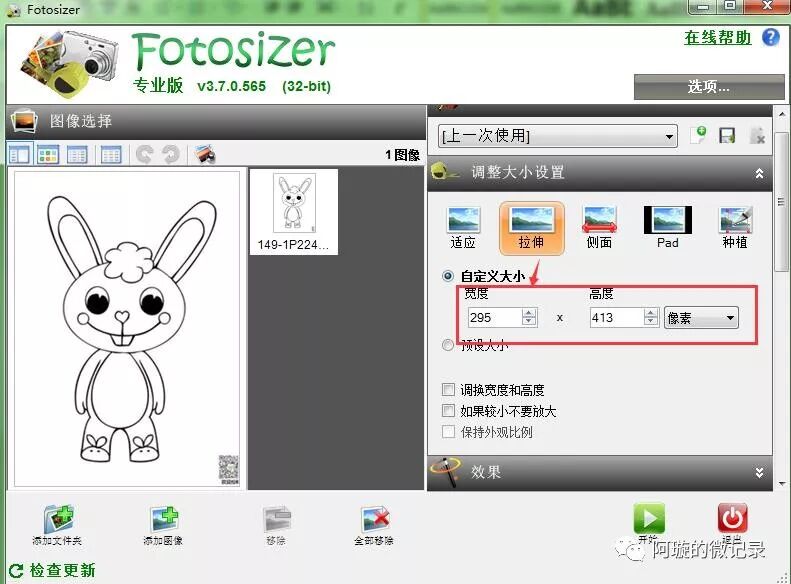Click the add new profile icon
Viewport: 791px width, 584px height.
pos(700,135)
